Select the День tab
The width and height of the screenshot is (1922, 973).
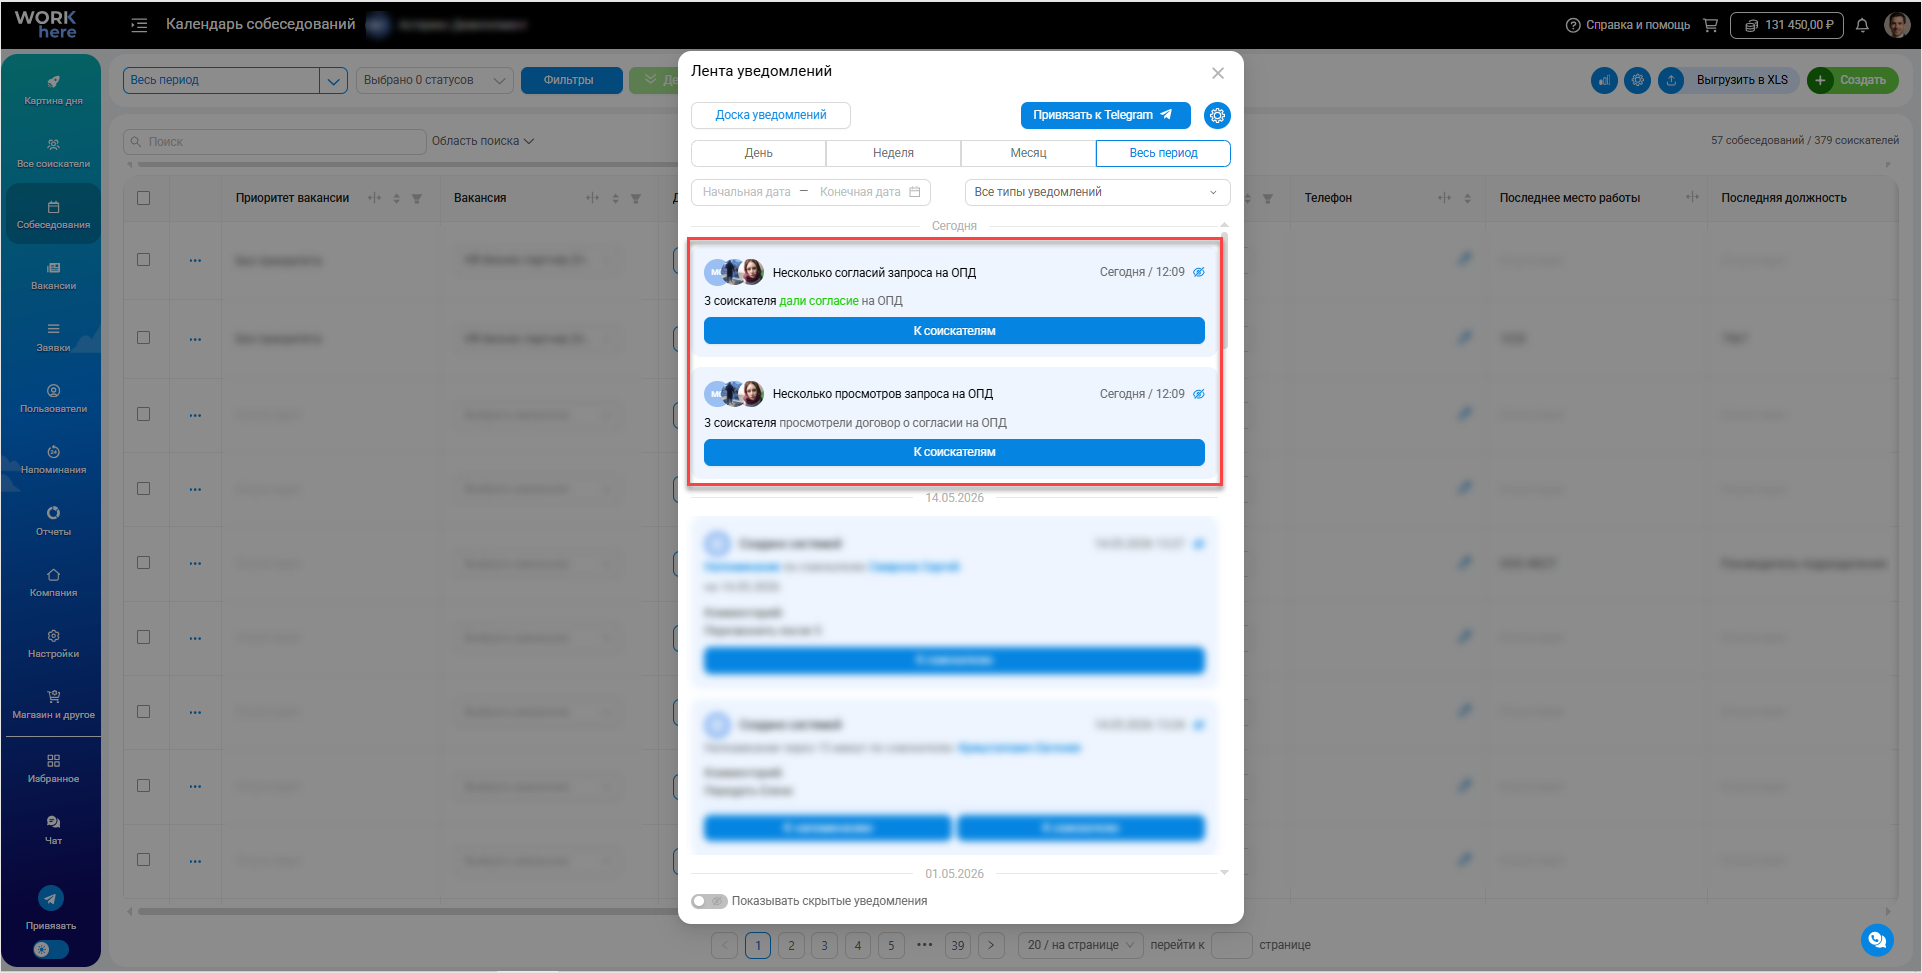tap(758, 153)
